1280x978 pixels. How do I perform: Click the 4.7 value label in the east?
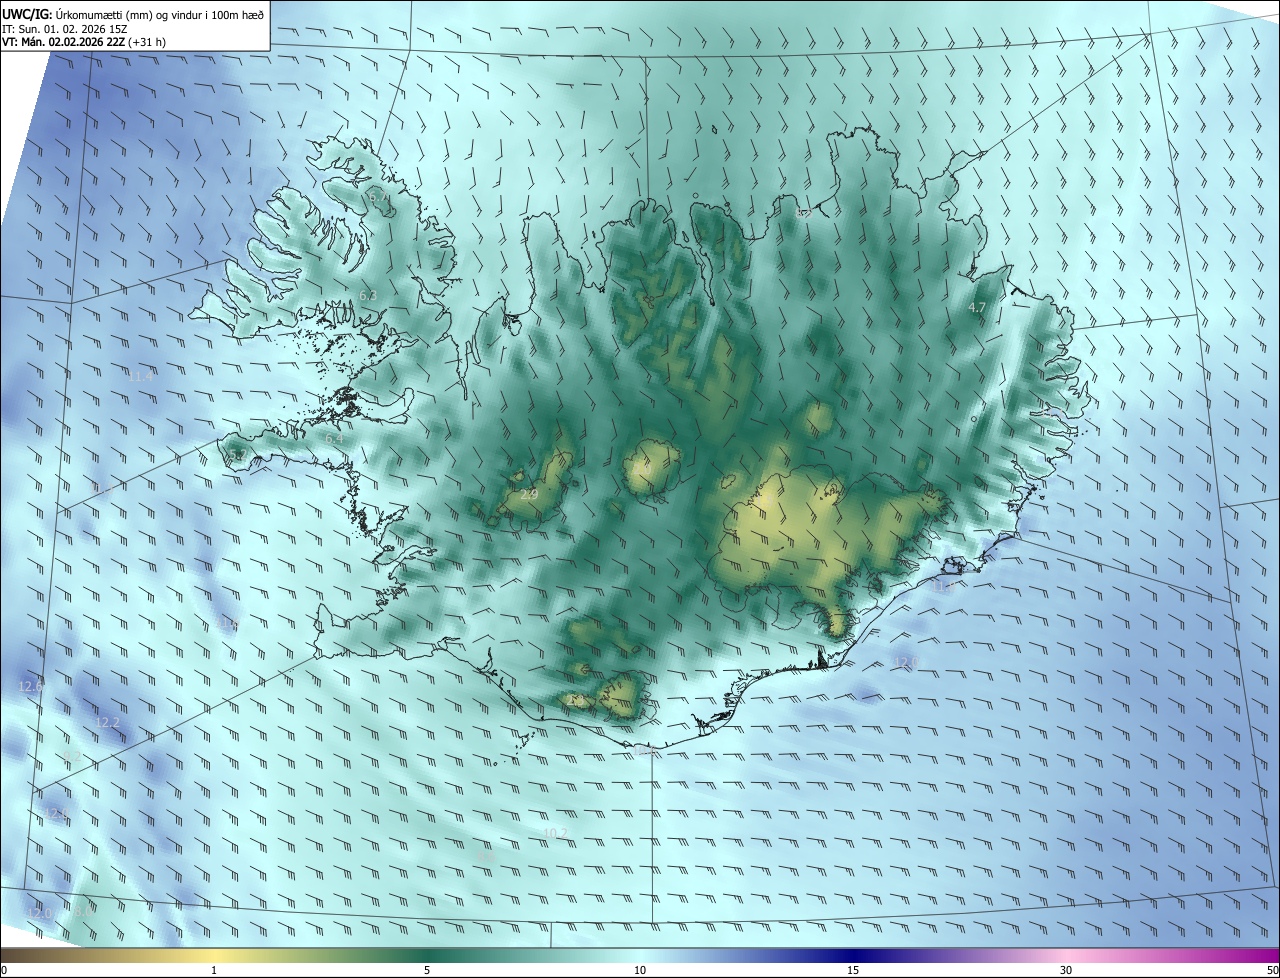(x=978, y=308)
